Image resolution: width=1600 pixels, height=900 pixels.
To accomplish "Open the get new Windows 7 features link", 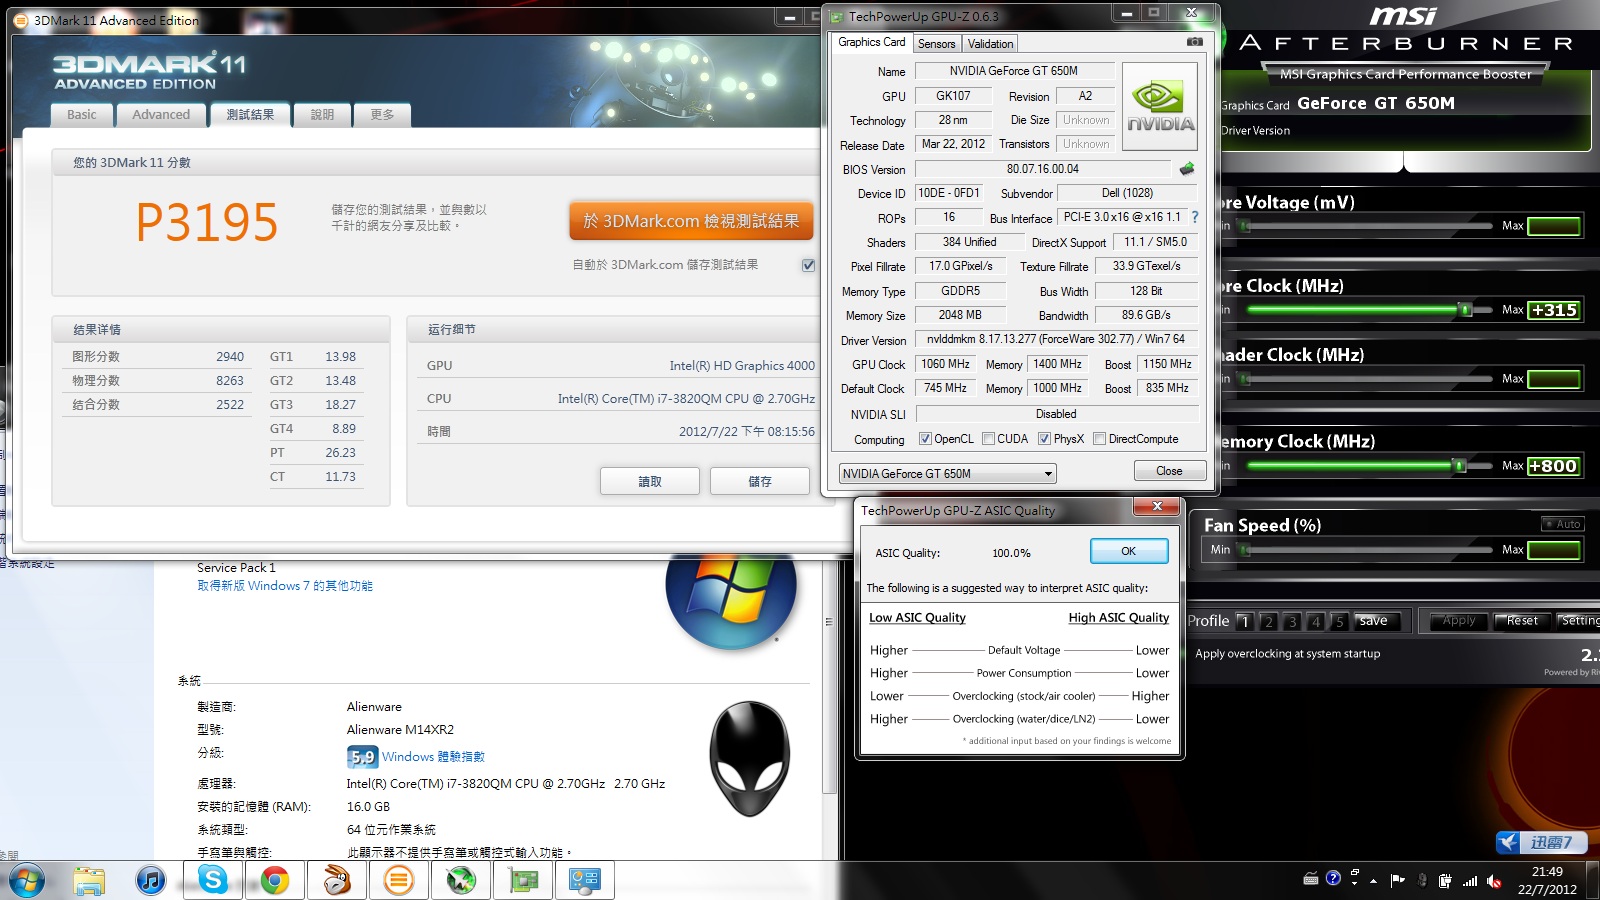I will pyautogui.click(x=285, y=586).
